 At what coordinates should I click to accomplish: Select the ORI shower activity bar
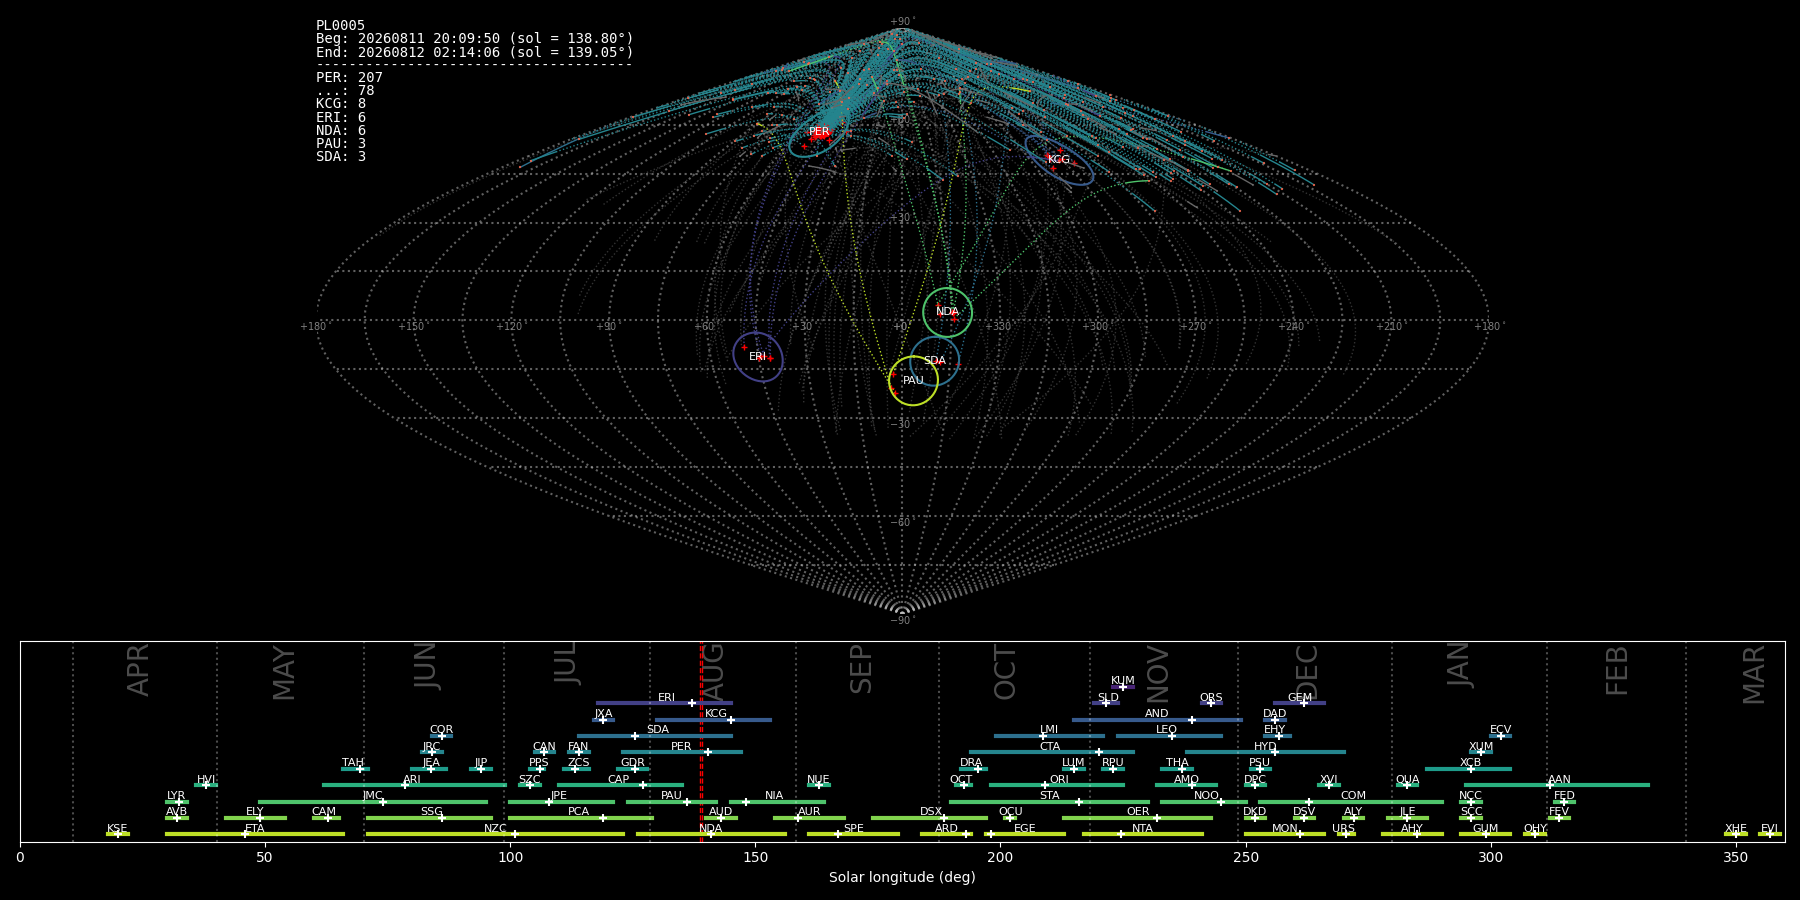[1057, 785]
